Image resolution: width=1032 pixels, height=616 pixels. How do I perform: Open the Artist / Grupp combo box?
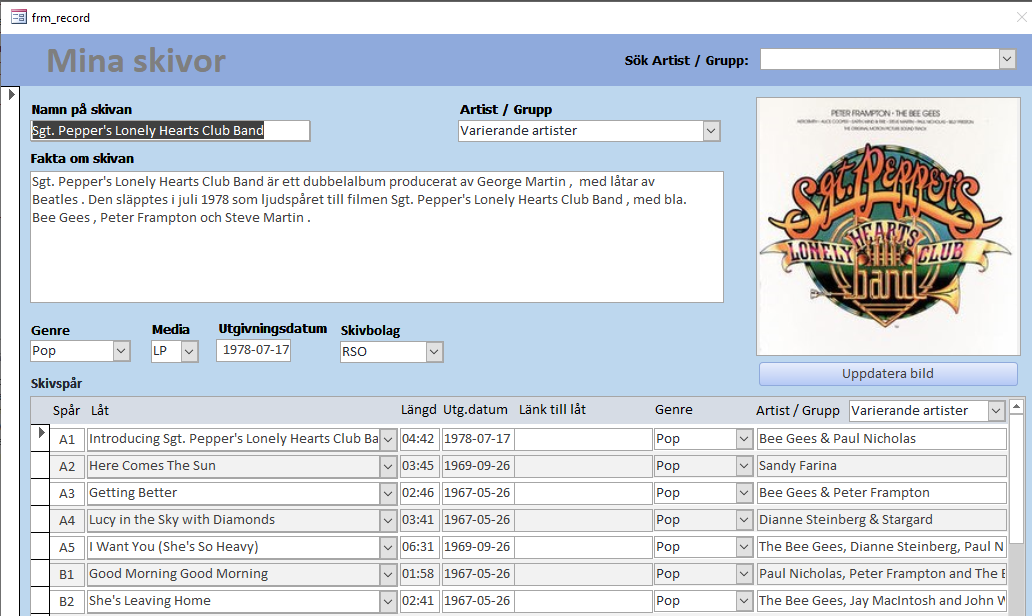pyautogui.click(x=710, y=130)
